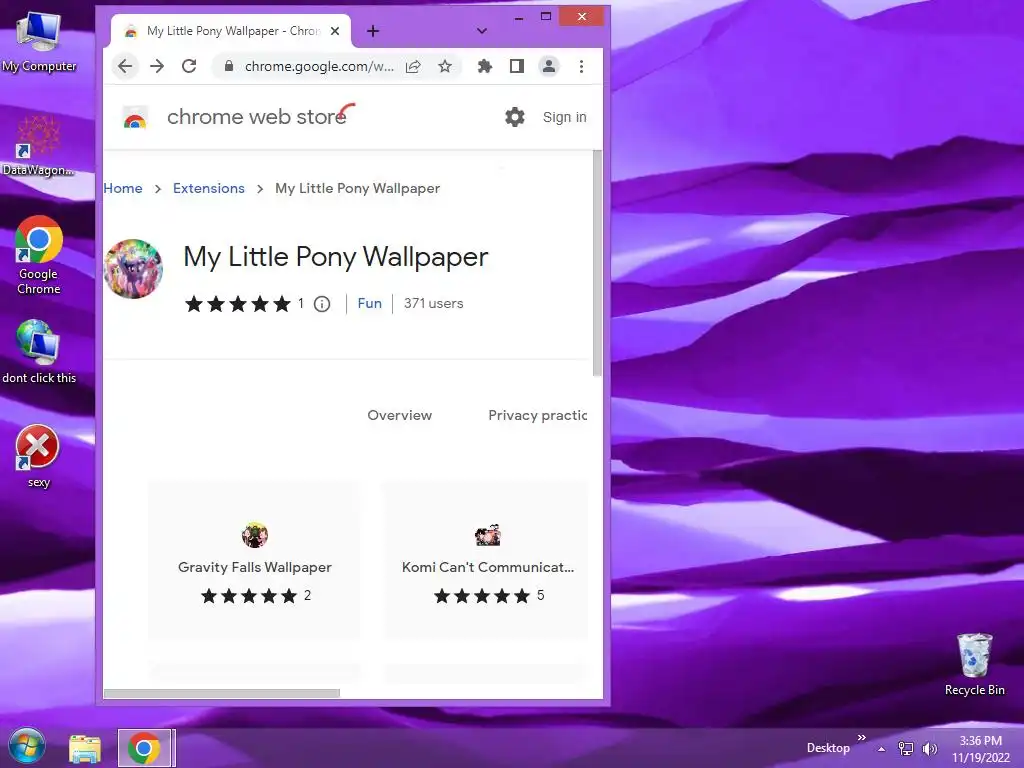Click the Chrome taskbar button
Image resolution: width=1024 pixels, height=768 pixels.
[145, 748]
